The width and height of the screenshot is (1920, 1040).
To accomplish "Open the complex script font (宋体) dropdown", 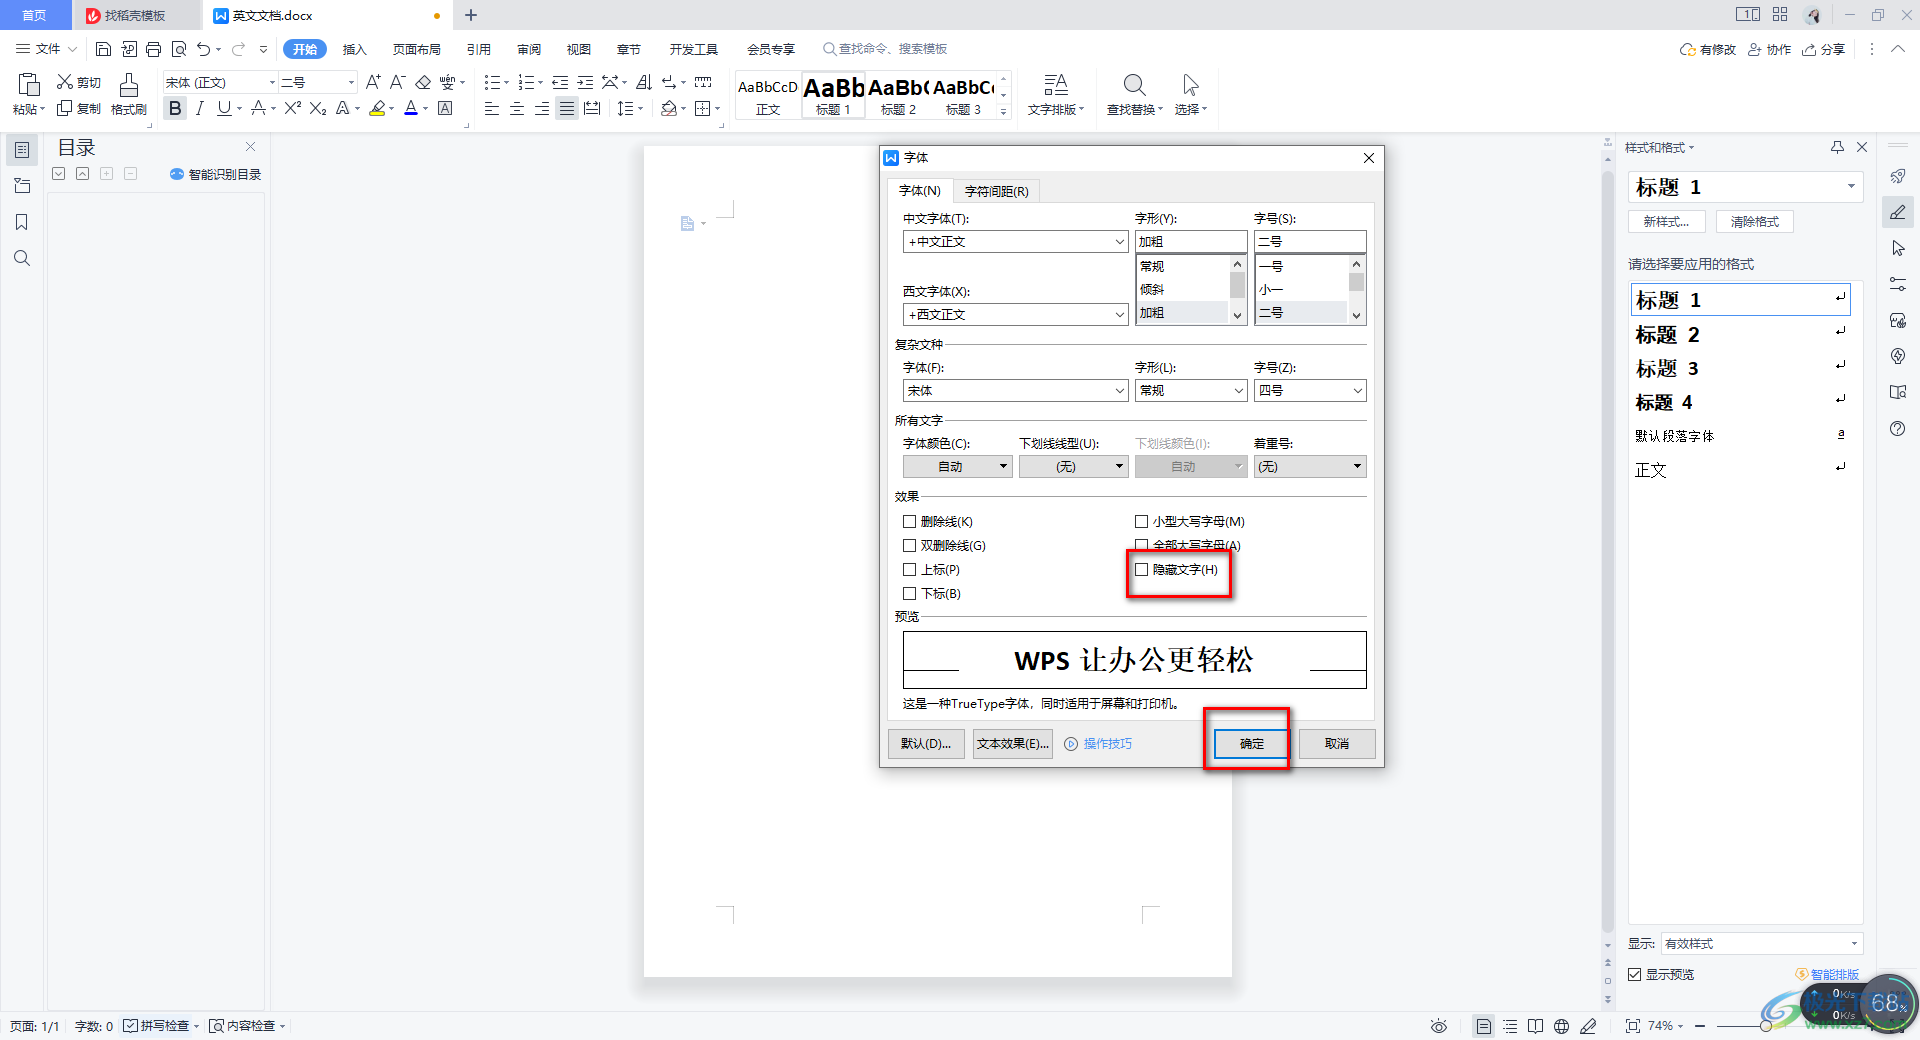I will 1016,391.
